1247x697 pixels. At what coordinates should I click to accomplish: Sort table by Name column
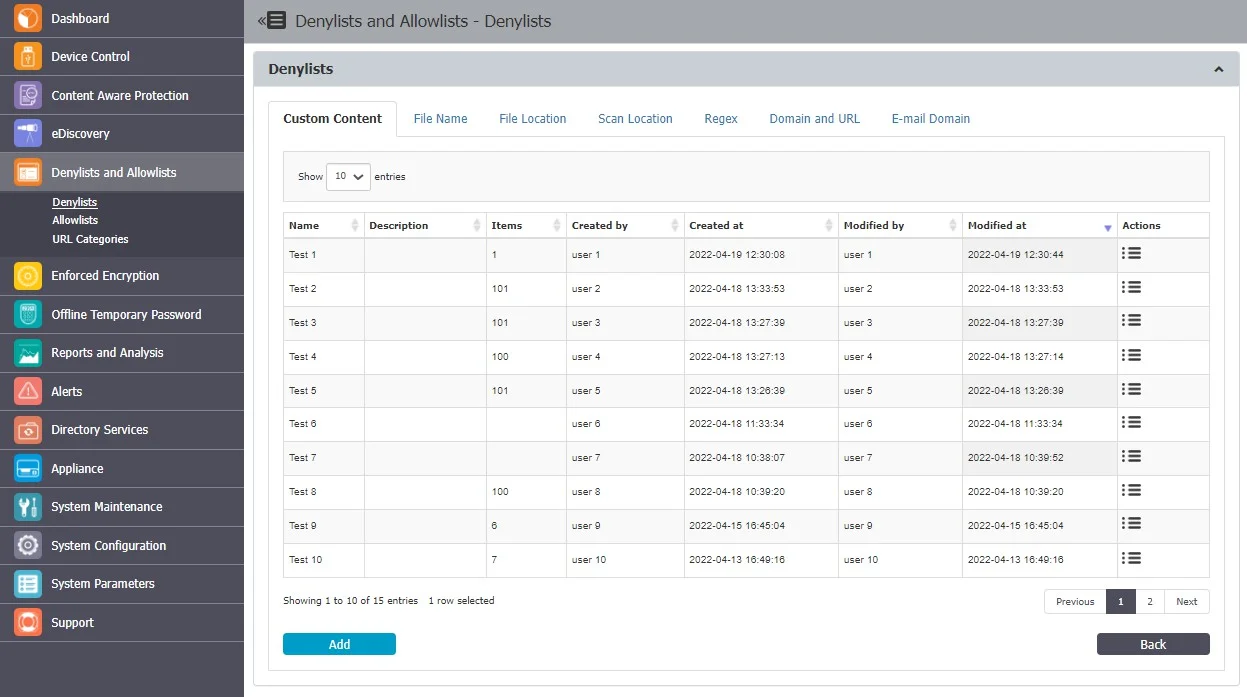point(323,225)
